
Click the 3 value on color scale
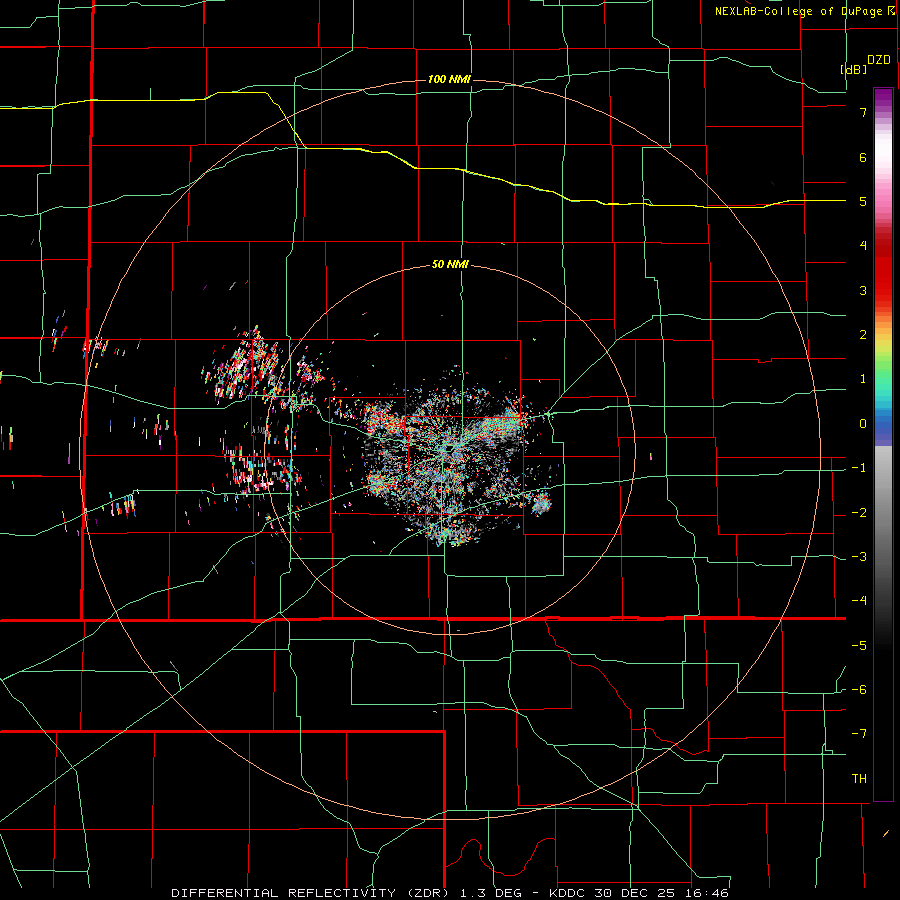pos(863,290)
